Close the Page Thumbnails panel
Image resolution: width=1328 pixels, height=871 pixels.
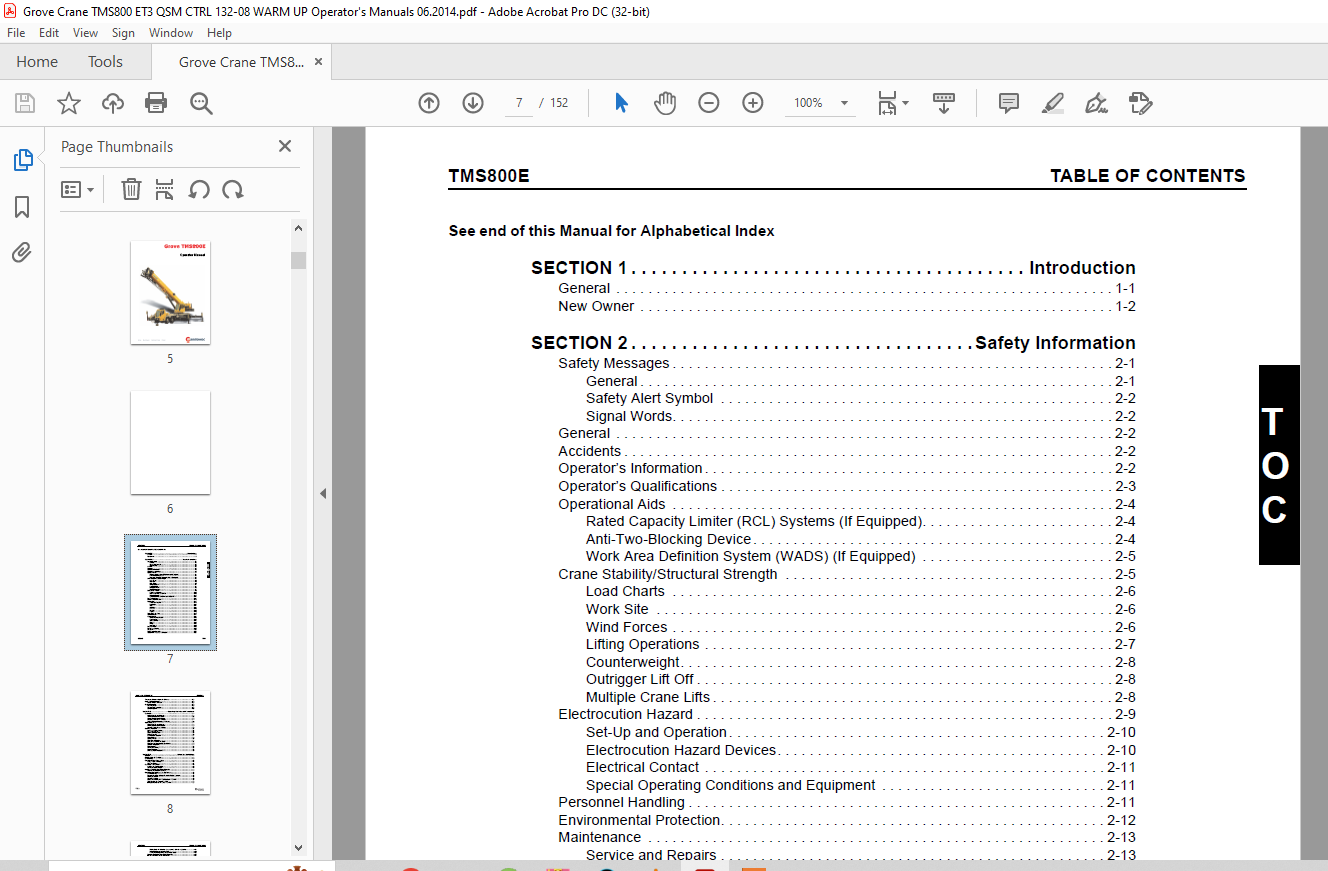pos(285,146)
